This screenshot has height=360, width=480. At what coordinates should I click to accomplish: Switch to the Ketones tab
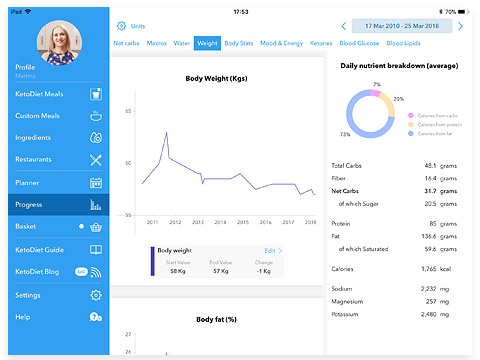(321, 43)
